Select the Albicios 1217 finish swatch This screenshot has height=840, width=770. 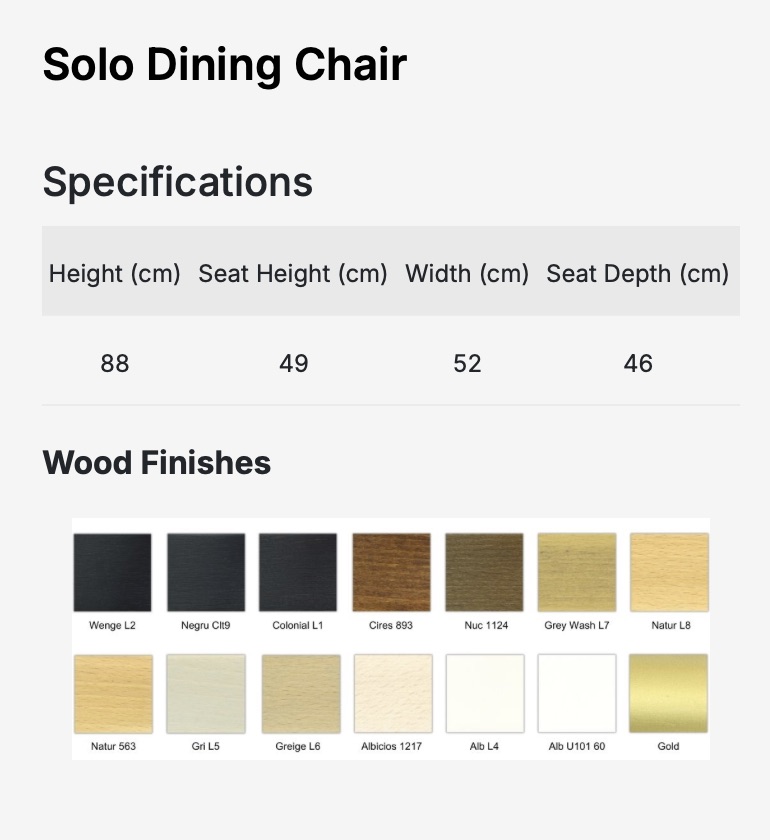[x=392, y=694]
